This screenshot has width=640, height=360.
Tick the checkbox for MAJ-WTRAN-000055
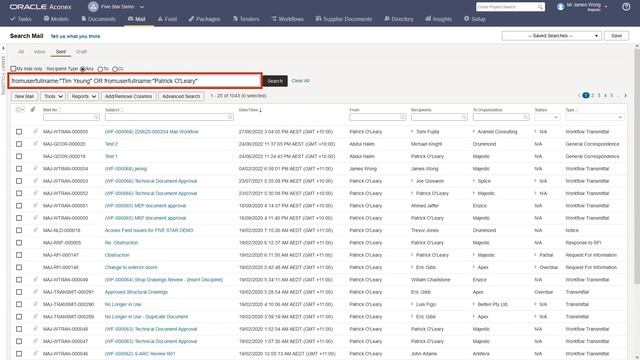(19, 132)
